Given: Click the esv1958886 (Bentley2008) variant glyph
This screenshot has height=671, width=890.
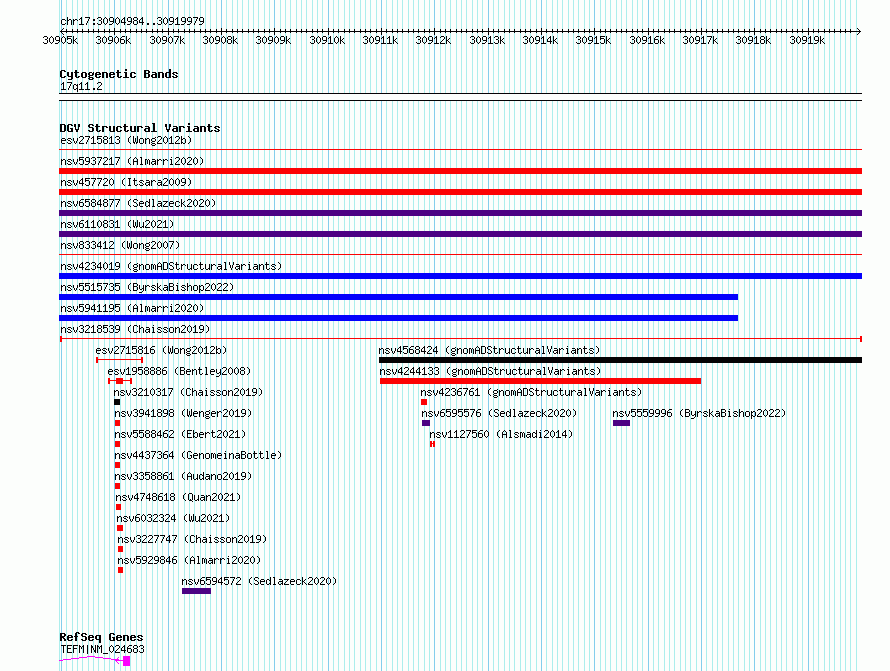Looking at the screenshot, I should [120, 381].
